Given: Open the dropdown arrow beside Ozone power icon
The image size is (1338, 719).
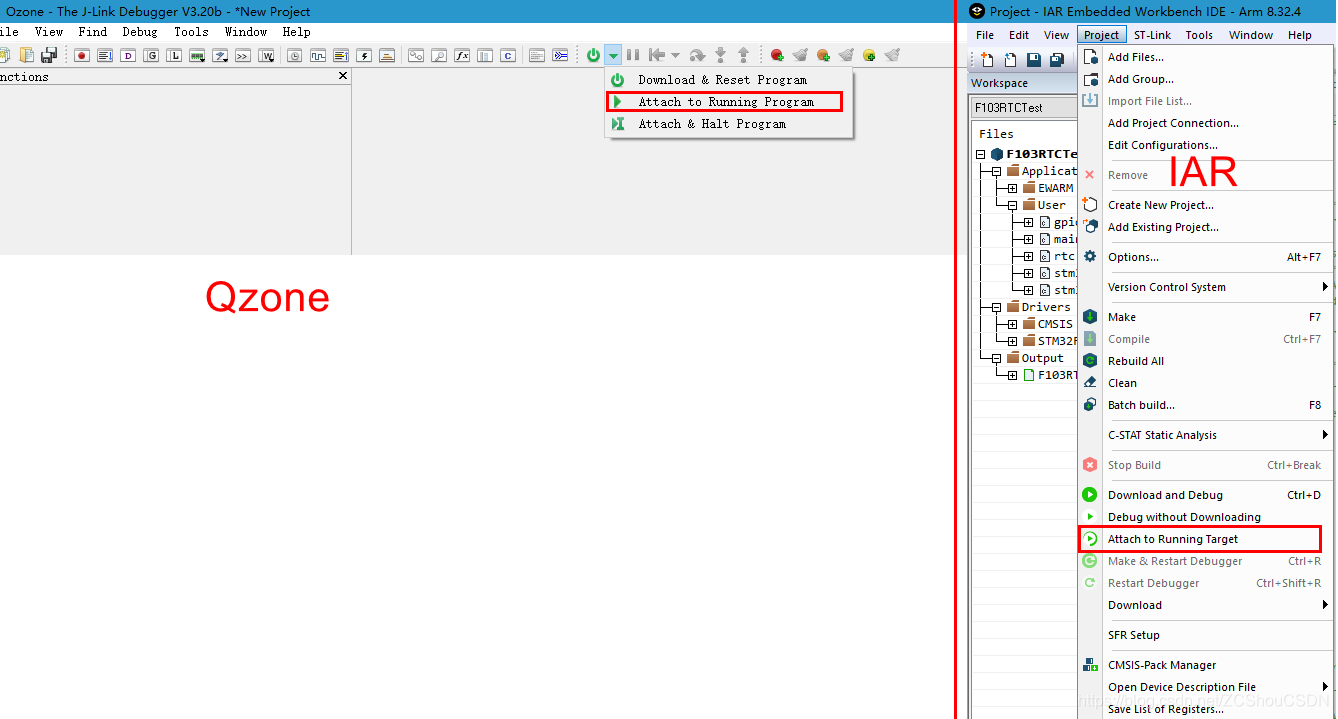Looking at the screenshot, I should click(614, 55).
